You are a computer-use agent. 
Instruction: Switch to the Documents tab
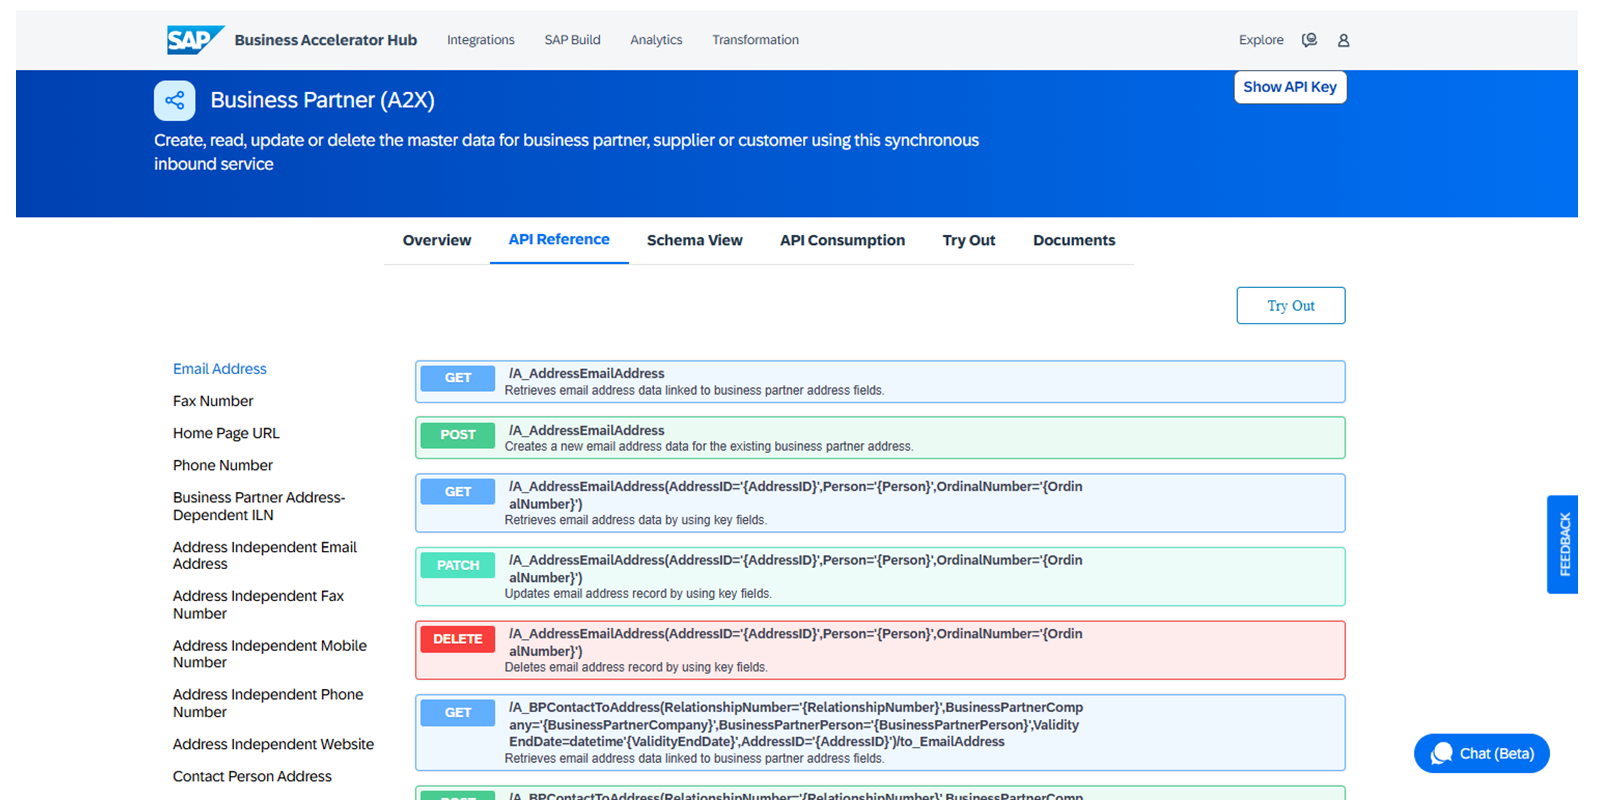click(x=1074, y=240)
